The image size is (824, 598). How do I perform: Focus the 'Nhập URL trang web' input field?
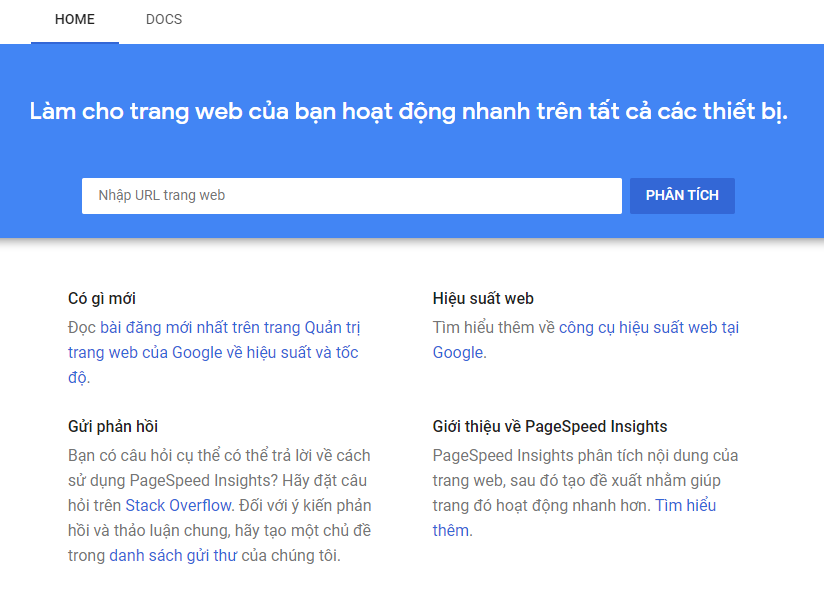(351, 196)
